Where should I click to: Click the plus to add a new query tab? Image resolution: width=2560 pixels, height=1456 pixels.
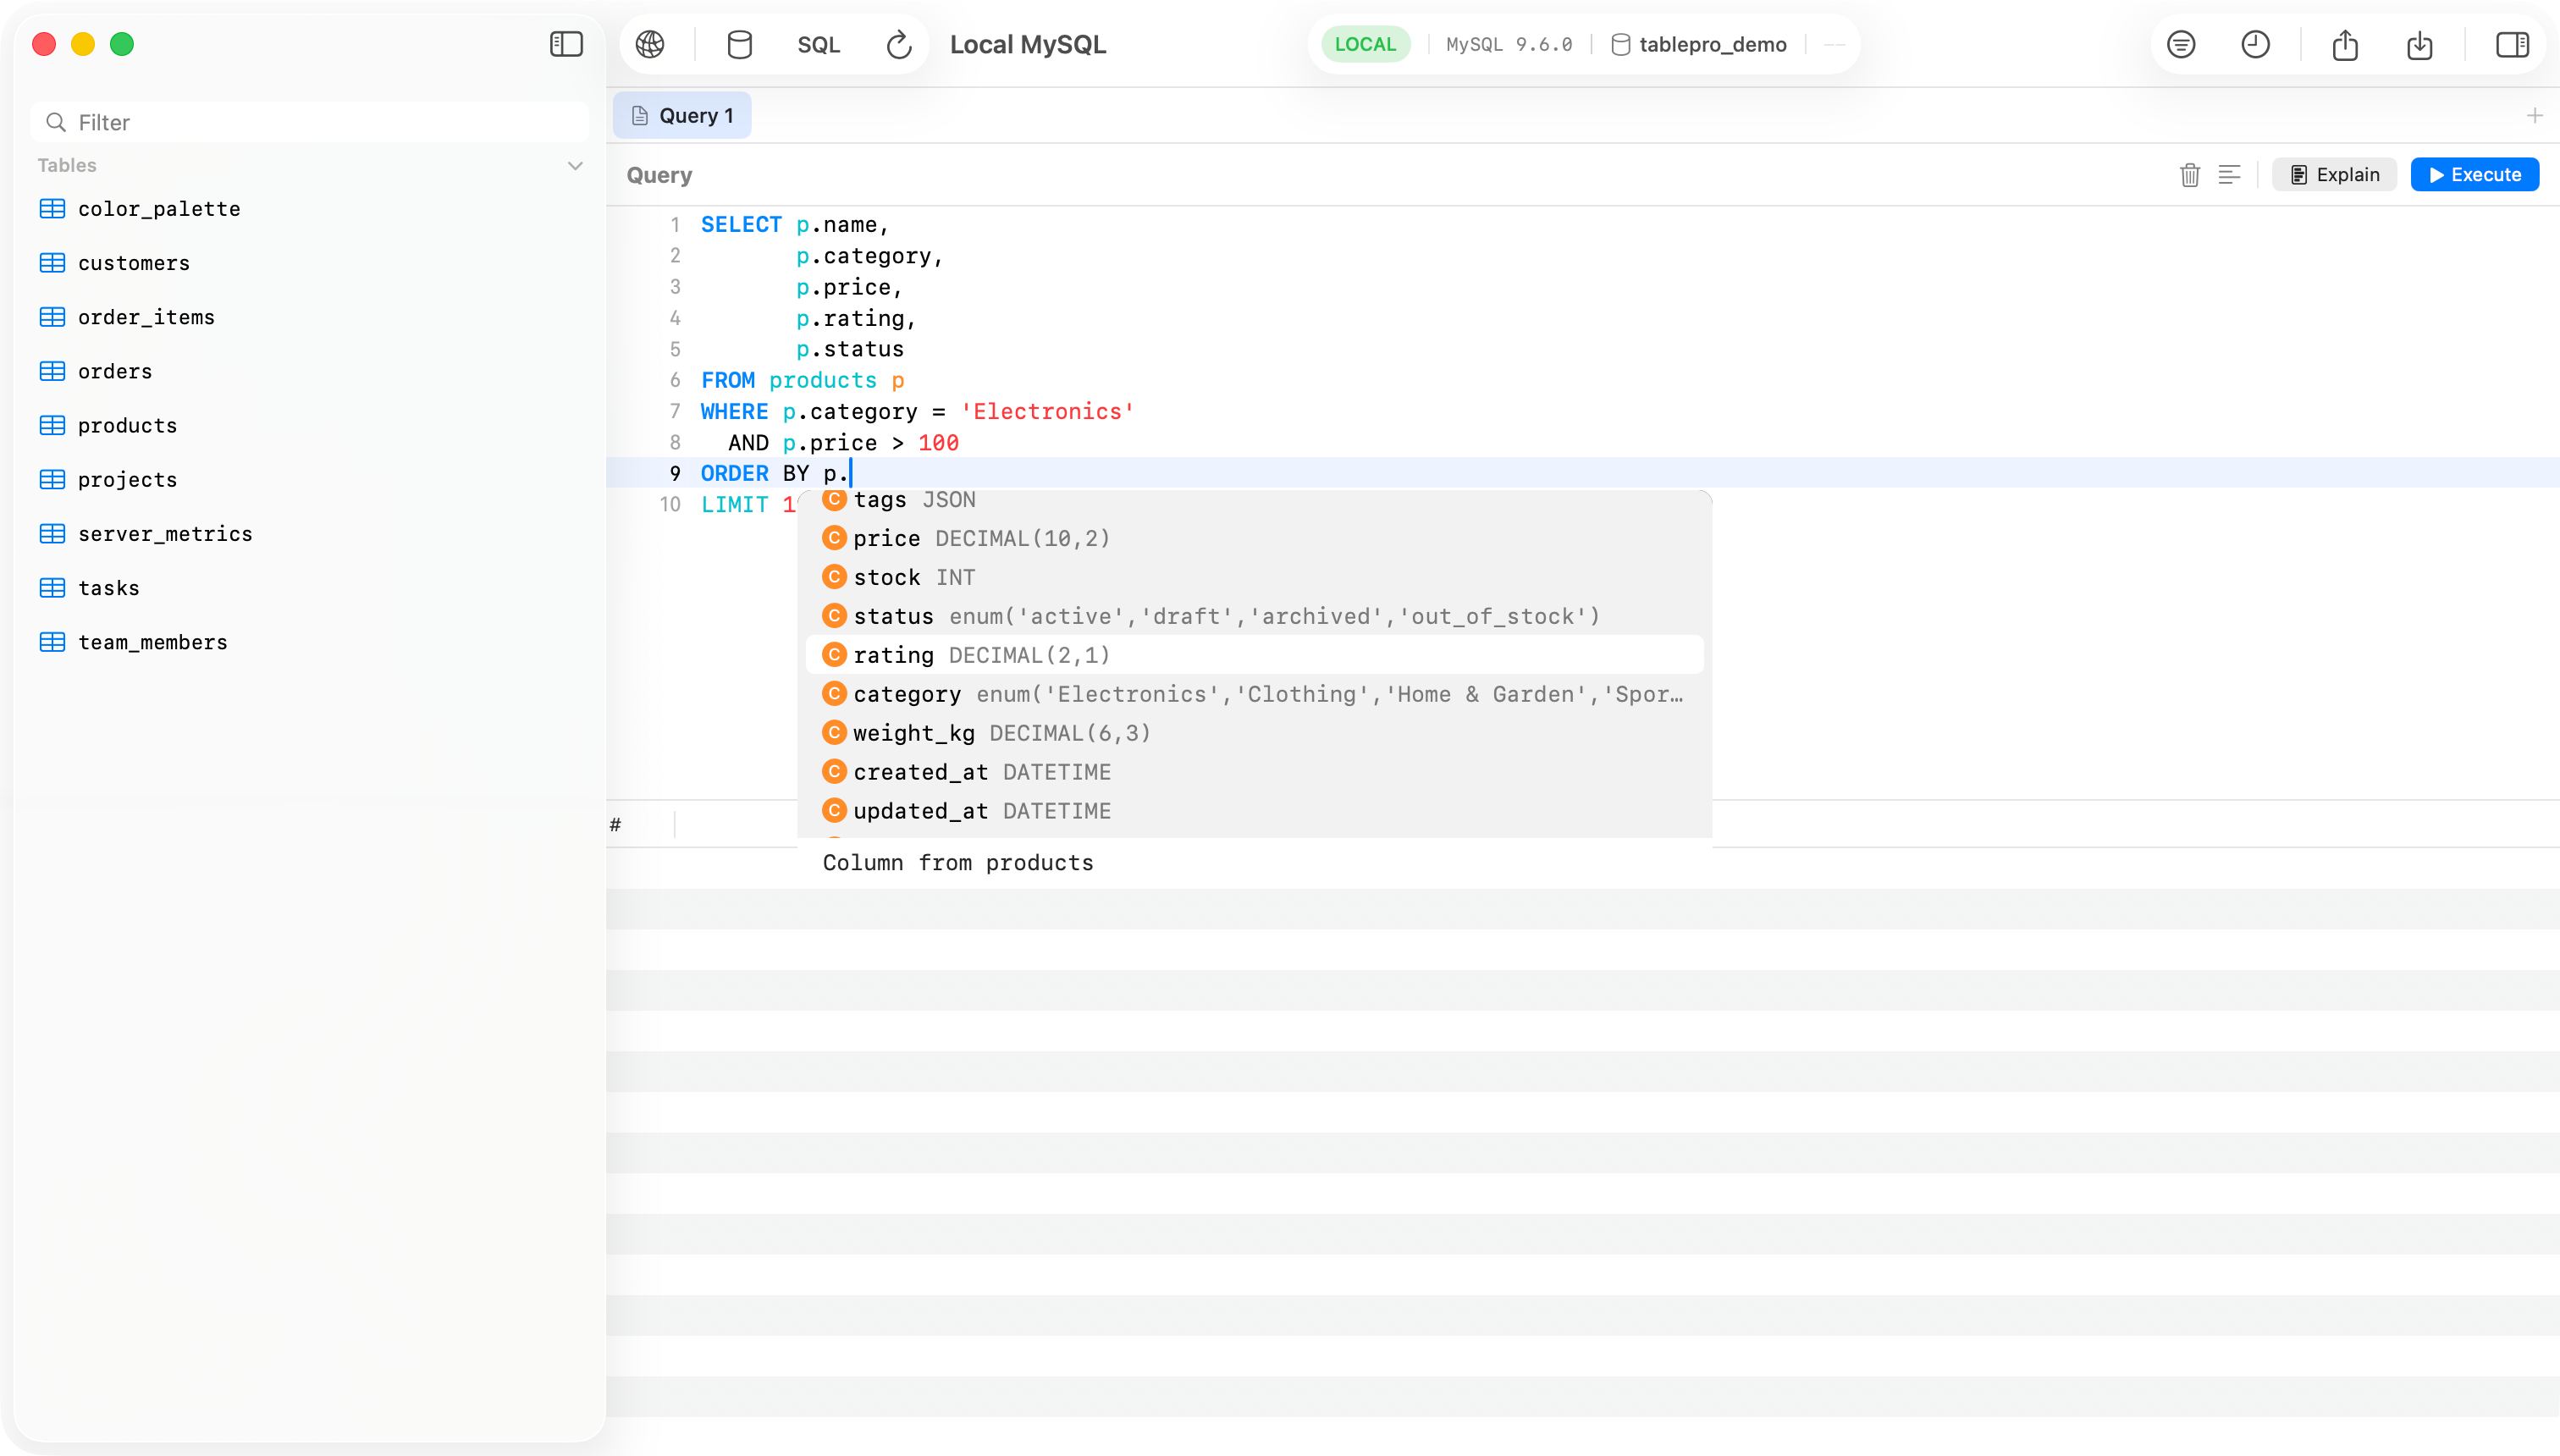(2536, 114)
